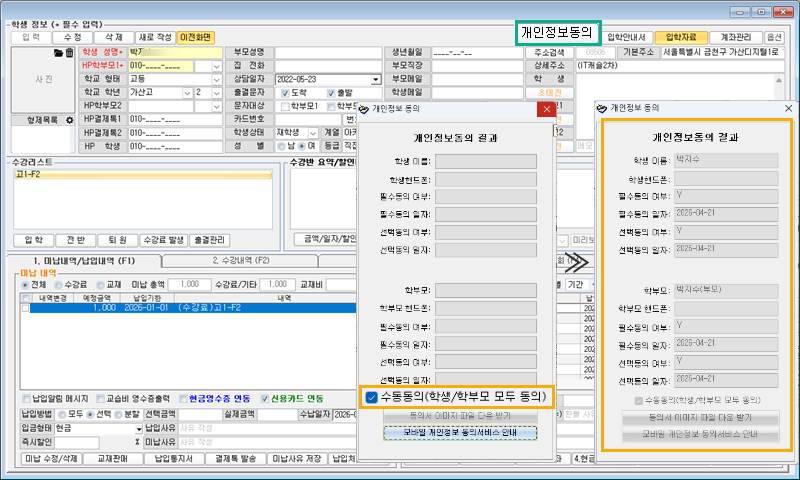Click the bird icon in the left 개인정보 동의 dialog title
The image size is (800, 480).
coord(364,107)
